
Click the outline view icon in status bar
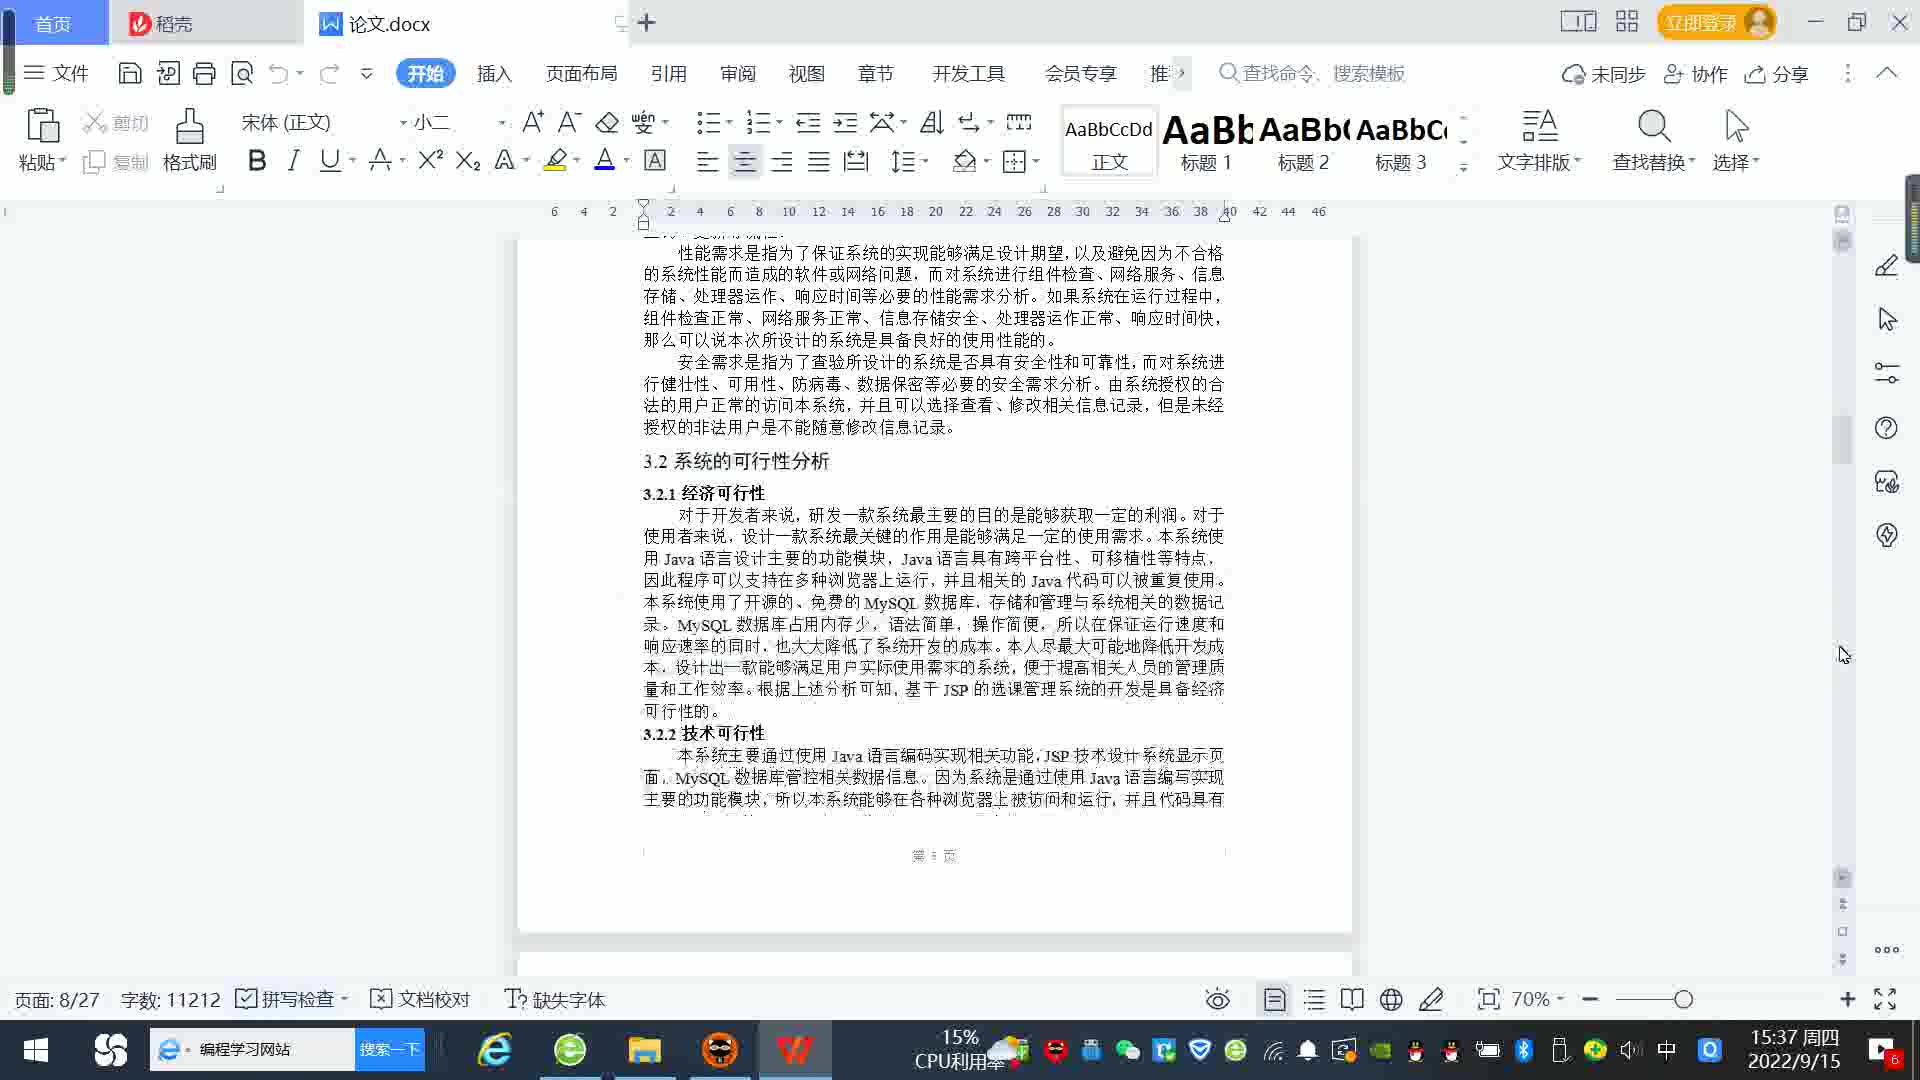(x=1314, y=999)
